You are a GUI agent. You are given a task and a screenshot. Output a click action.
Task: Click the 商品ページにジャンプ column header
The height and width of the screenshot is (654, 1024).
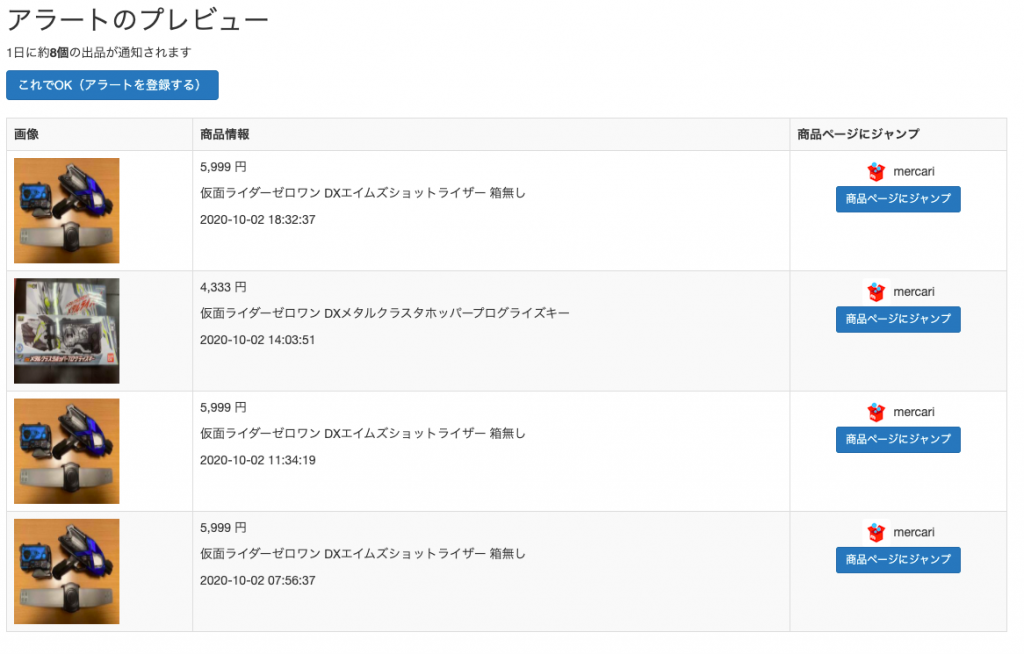tap(858, 134)
